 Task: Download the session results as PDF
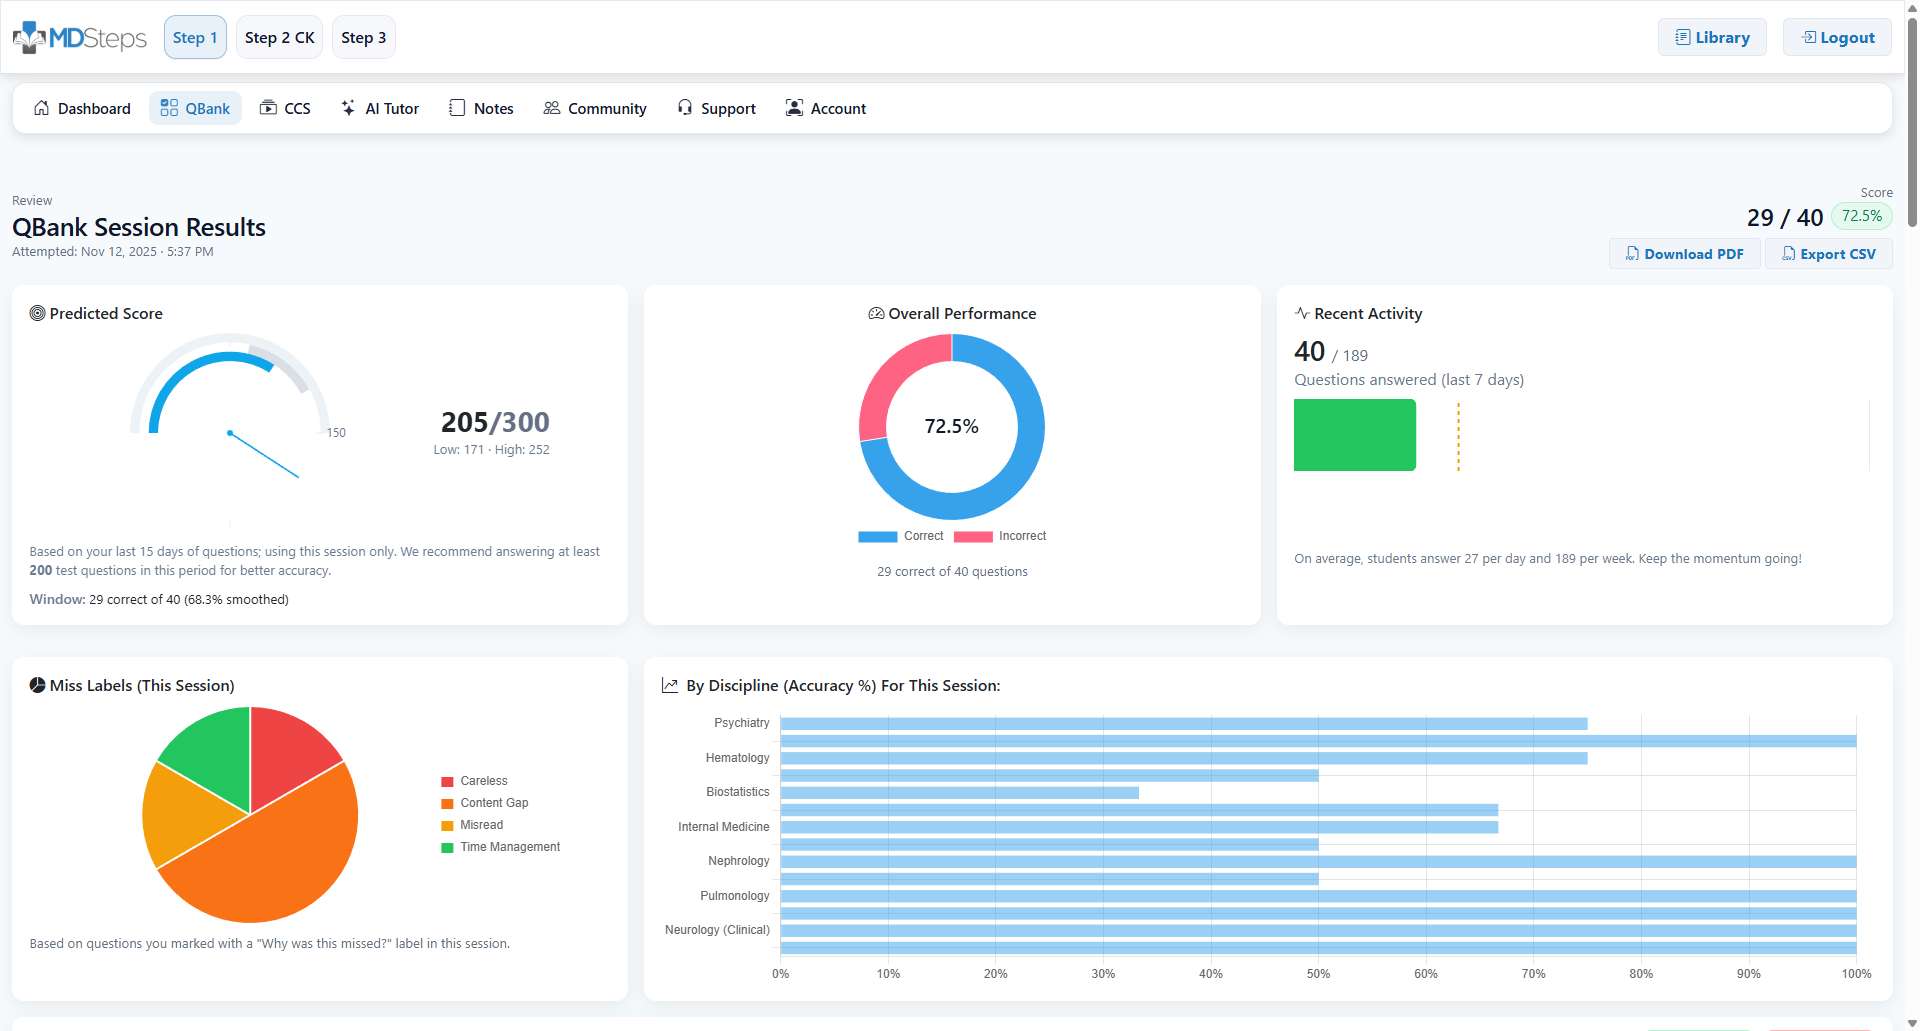[x=1684, y=253]
